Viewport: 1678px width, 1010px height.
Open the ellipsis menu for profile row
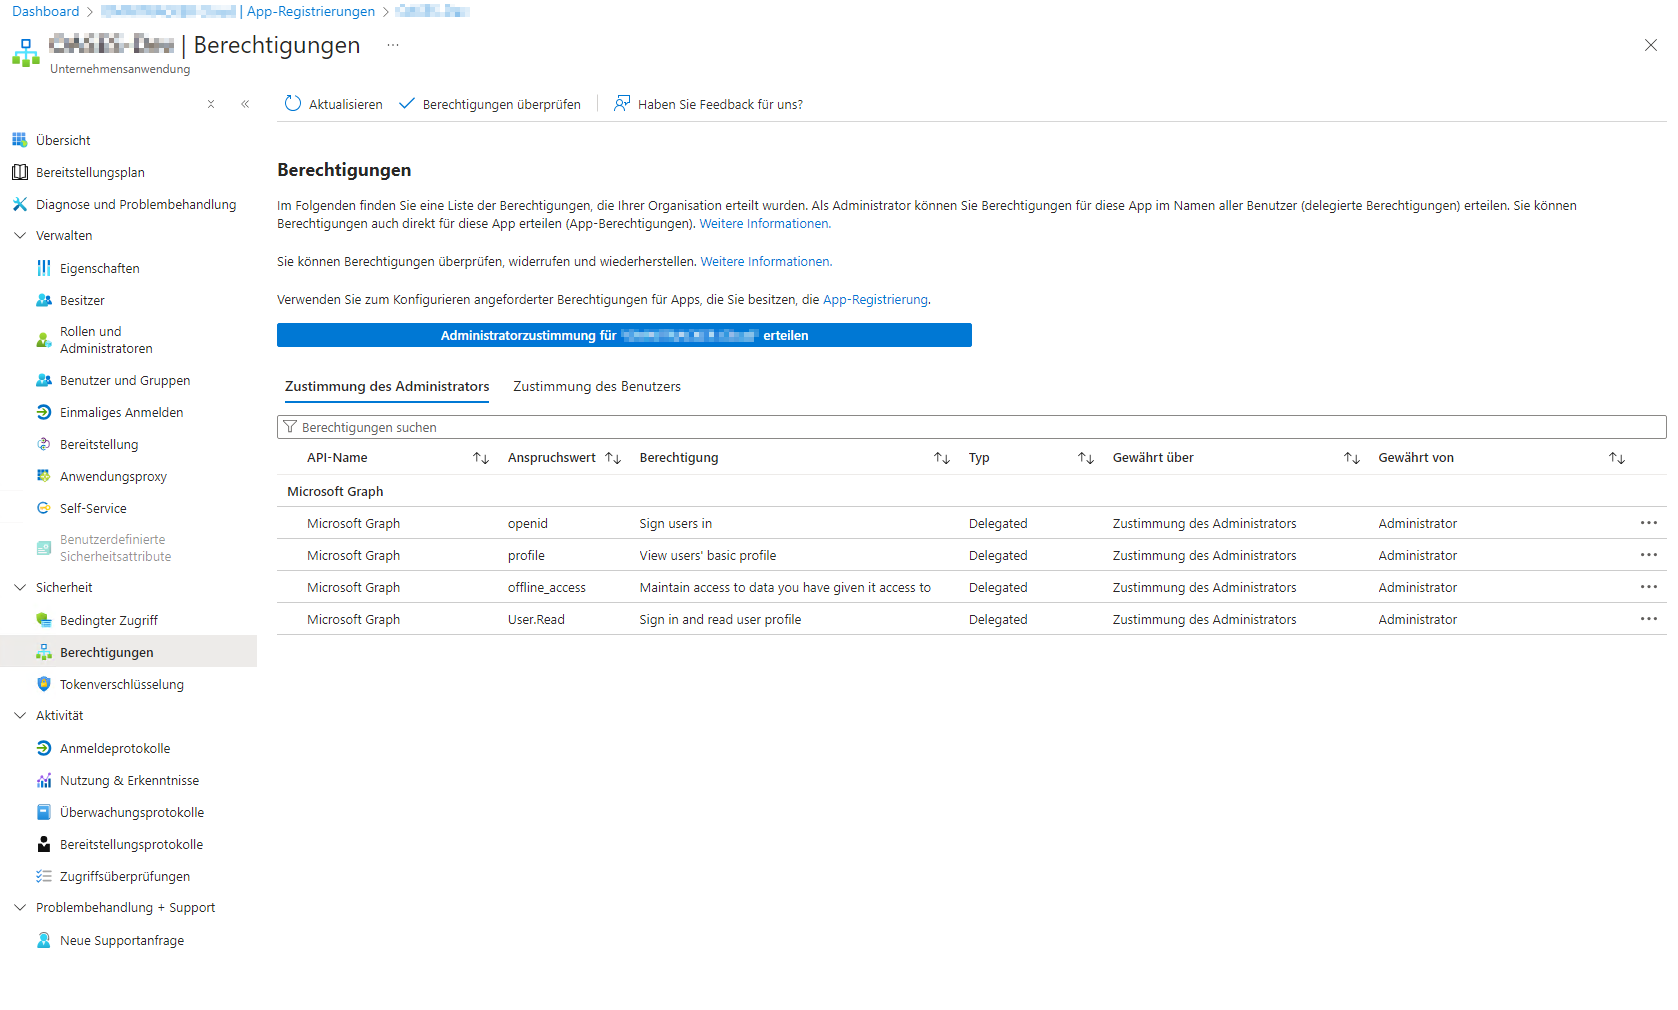click(x=1649, y=555)
